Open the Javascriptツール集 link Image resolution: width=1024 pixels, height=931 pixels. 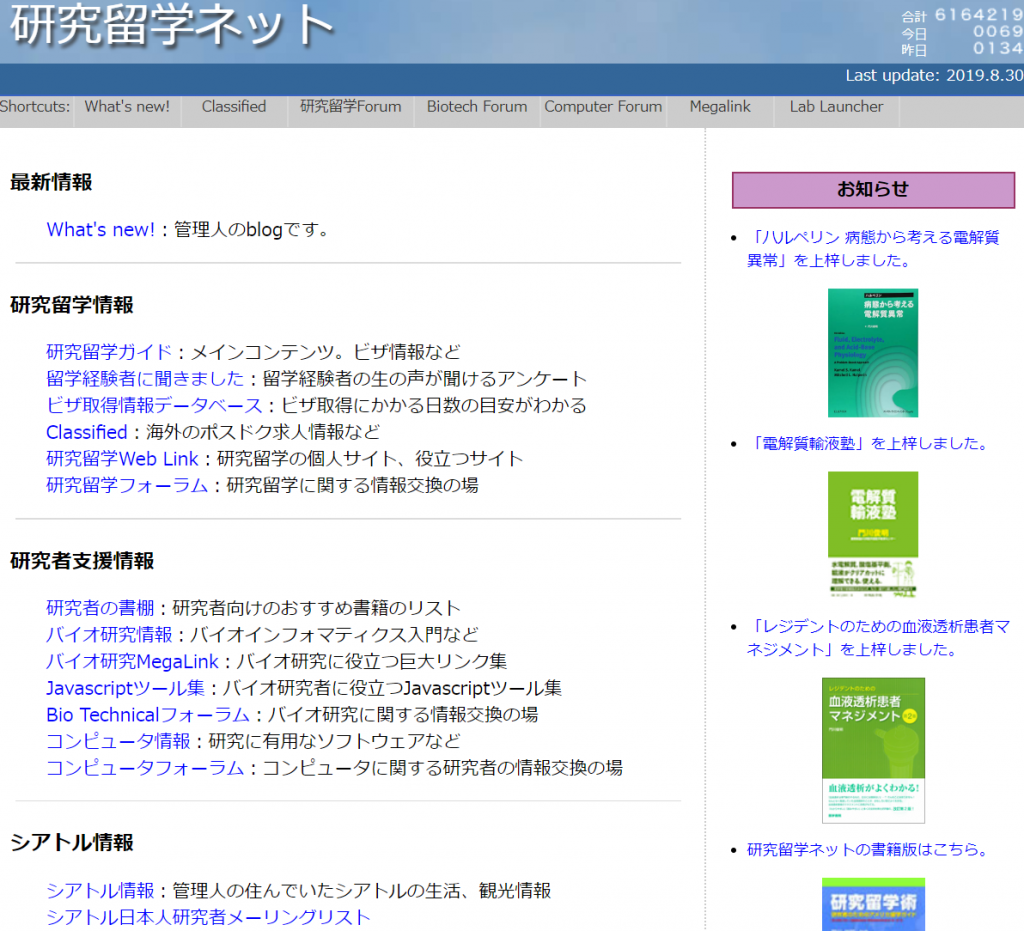[125, 688]
